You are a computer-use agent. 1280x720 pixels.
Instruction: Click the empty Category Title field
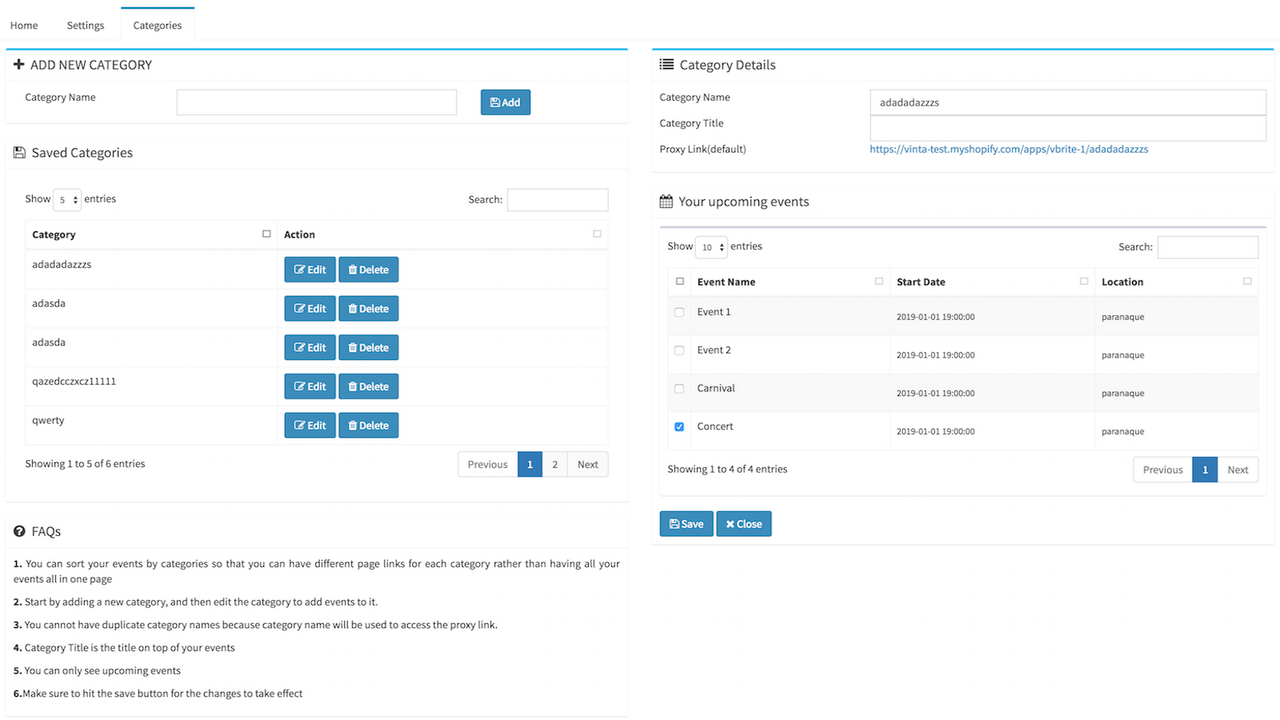(x=1068, y=128)
